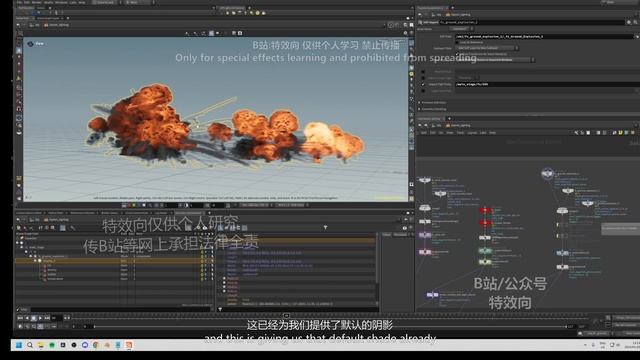Open the network editor Tools menu
The image size is (640, 360).
pyautogui.click(x=460, y=133)
